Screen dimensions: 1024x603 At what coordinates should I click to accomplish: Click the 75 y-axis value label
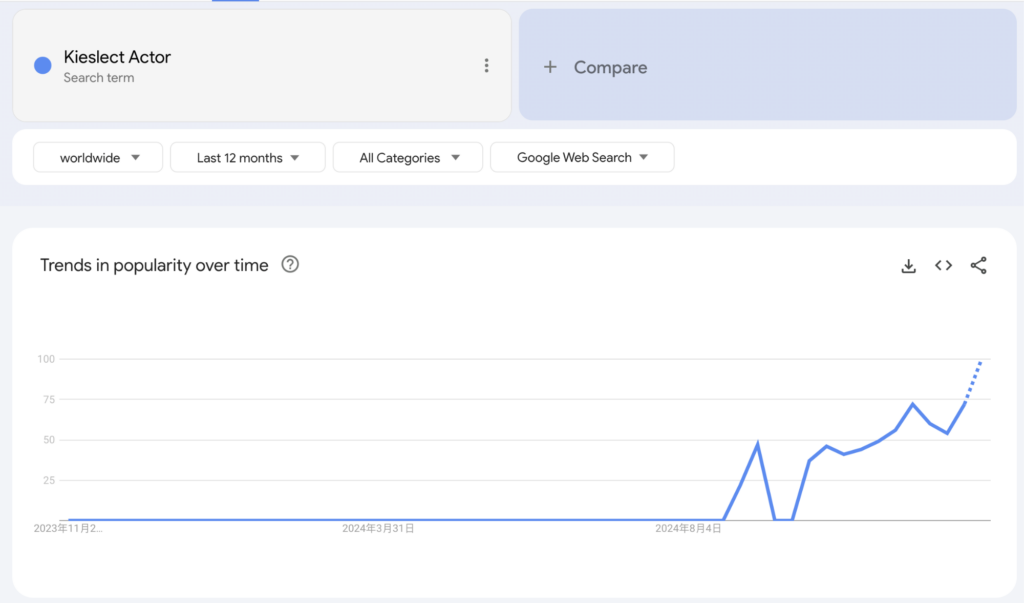pyautogui.click(x=49, y=399)
